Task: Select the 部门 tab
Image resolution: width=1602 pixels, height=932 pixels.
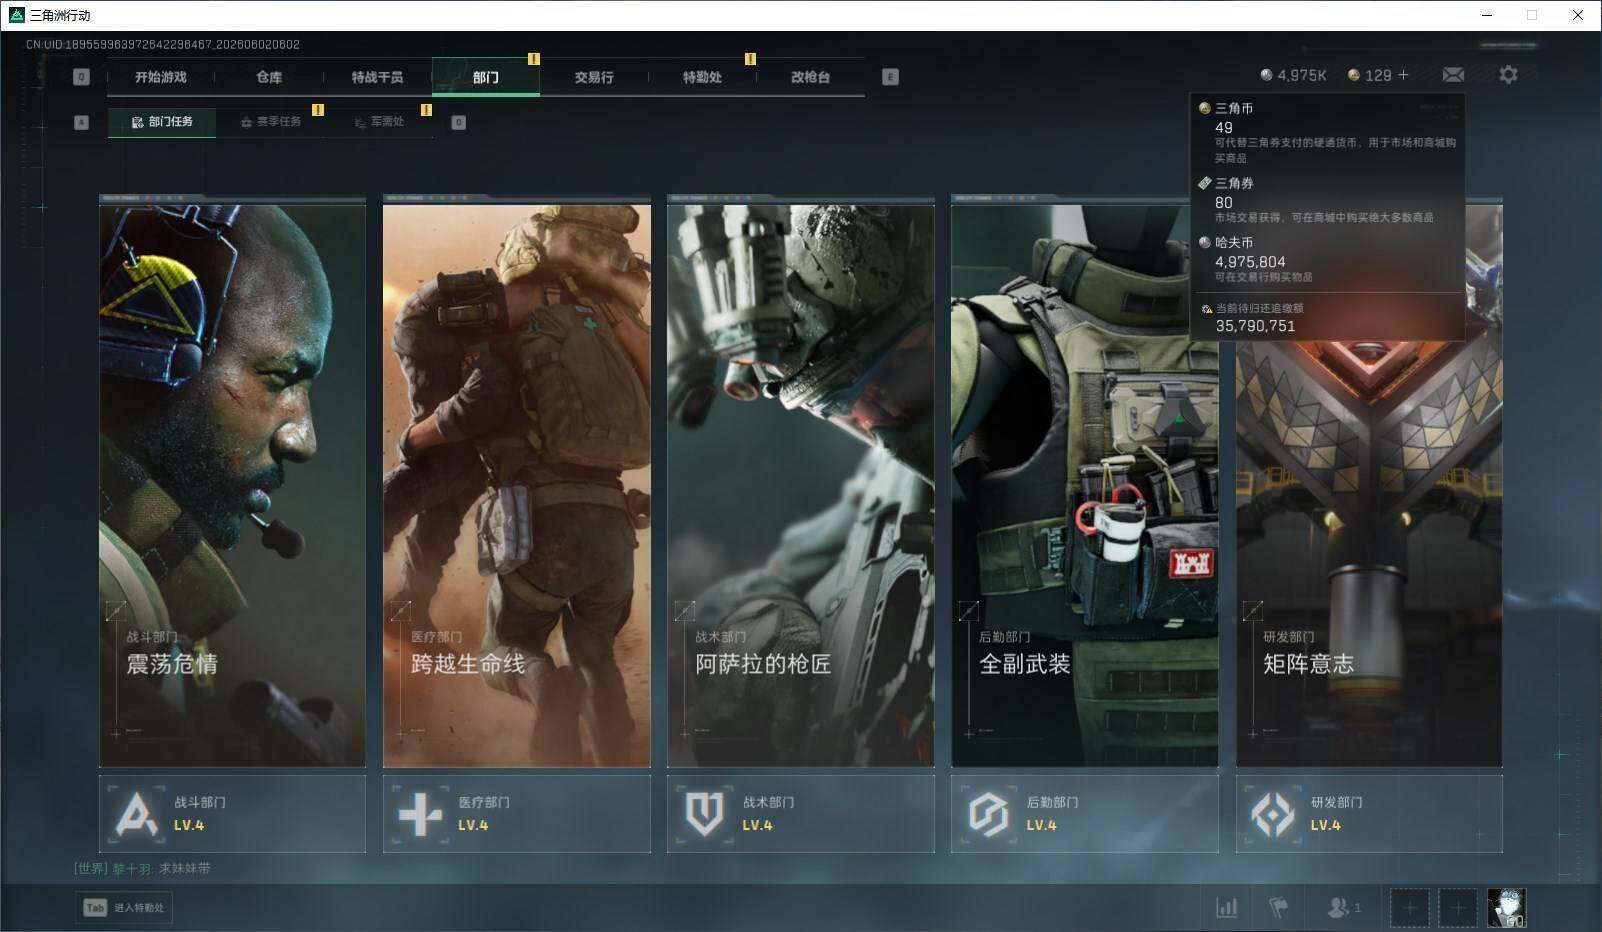Action: [486, 77]
